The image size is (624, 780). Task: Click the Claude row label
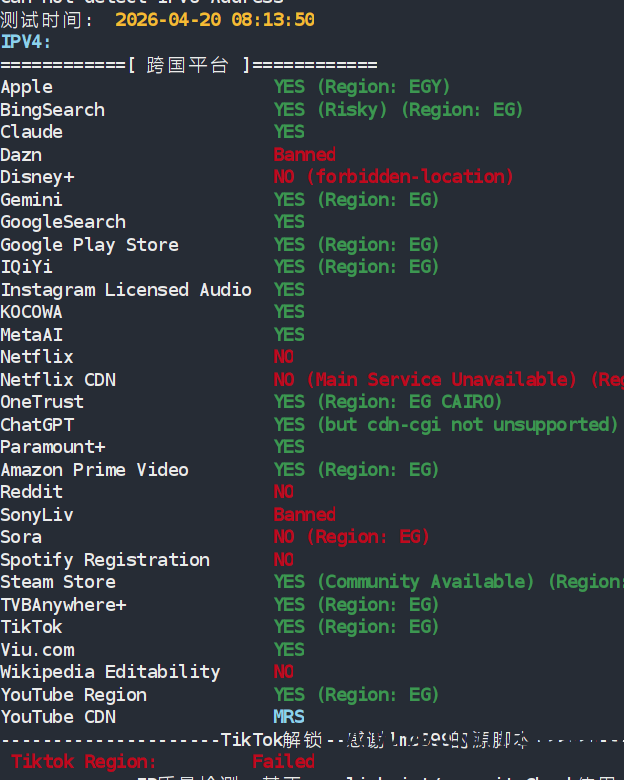(31, 132)
